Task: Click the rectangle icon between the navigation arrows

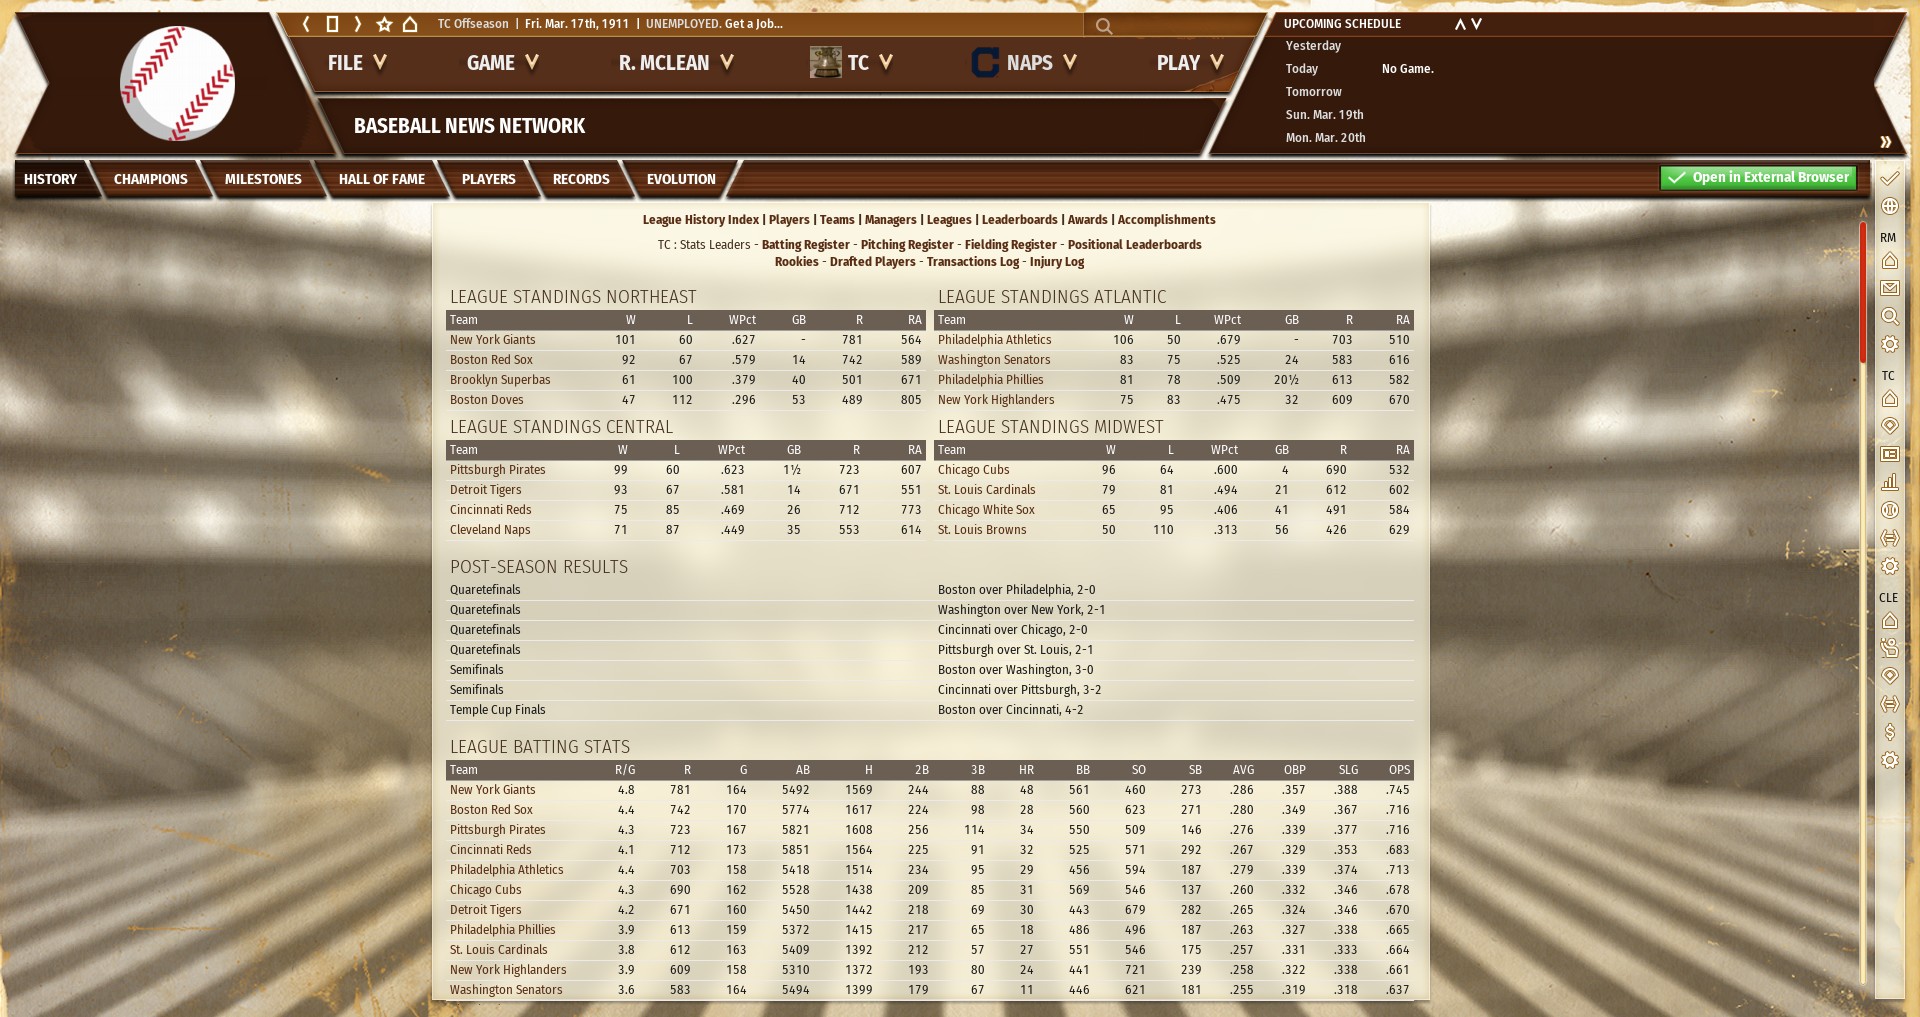Action: point(332,24)
